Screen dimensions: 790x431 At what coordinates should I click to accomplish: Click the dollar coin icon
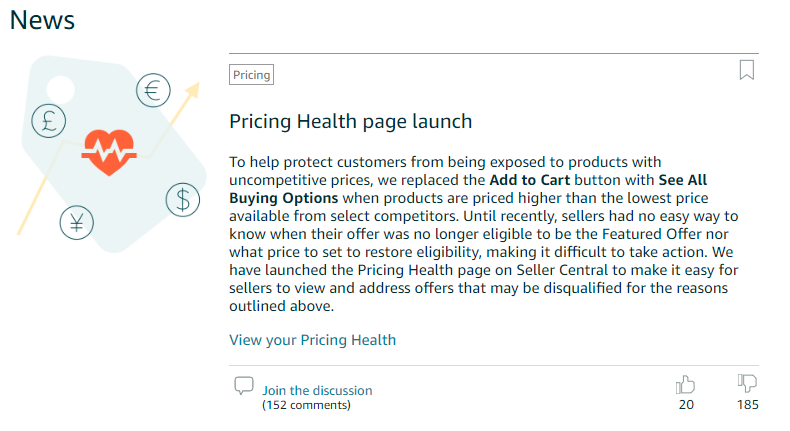click(184, 199)
